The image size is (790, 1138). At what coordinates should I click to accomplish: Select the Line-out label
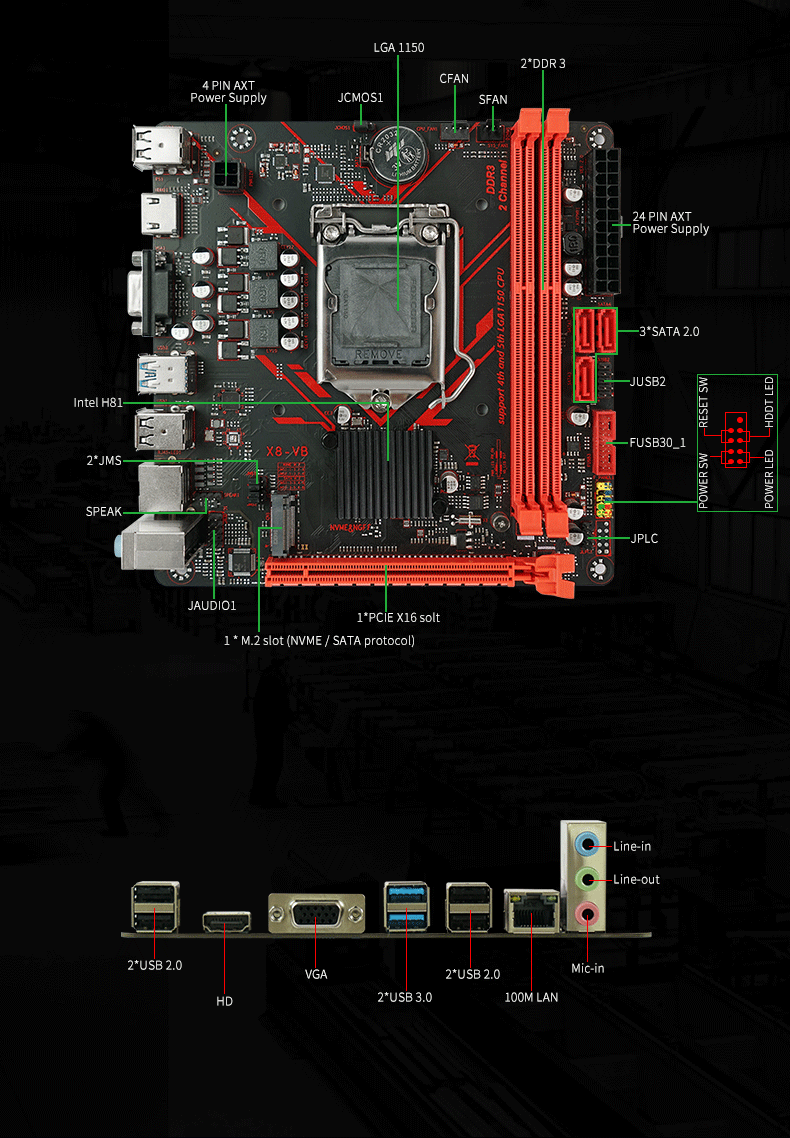click(x=636, y=880)
